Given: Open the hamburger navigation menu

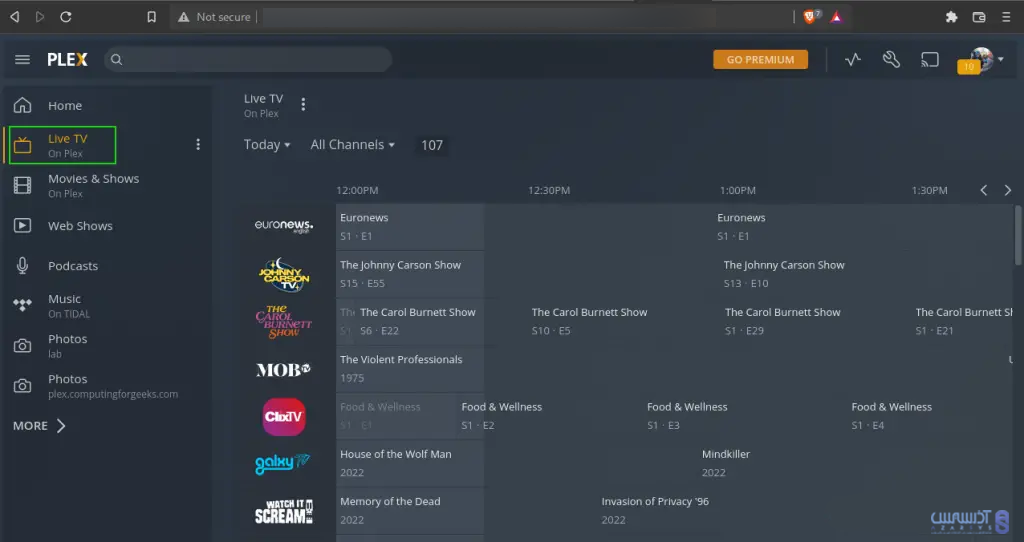Looking at the screenshot, I should click(22, 59).
